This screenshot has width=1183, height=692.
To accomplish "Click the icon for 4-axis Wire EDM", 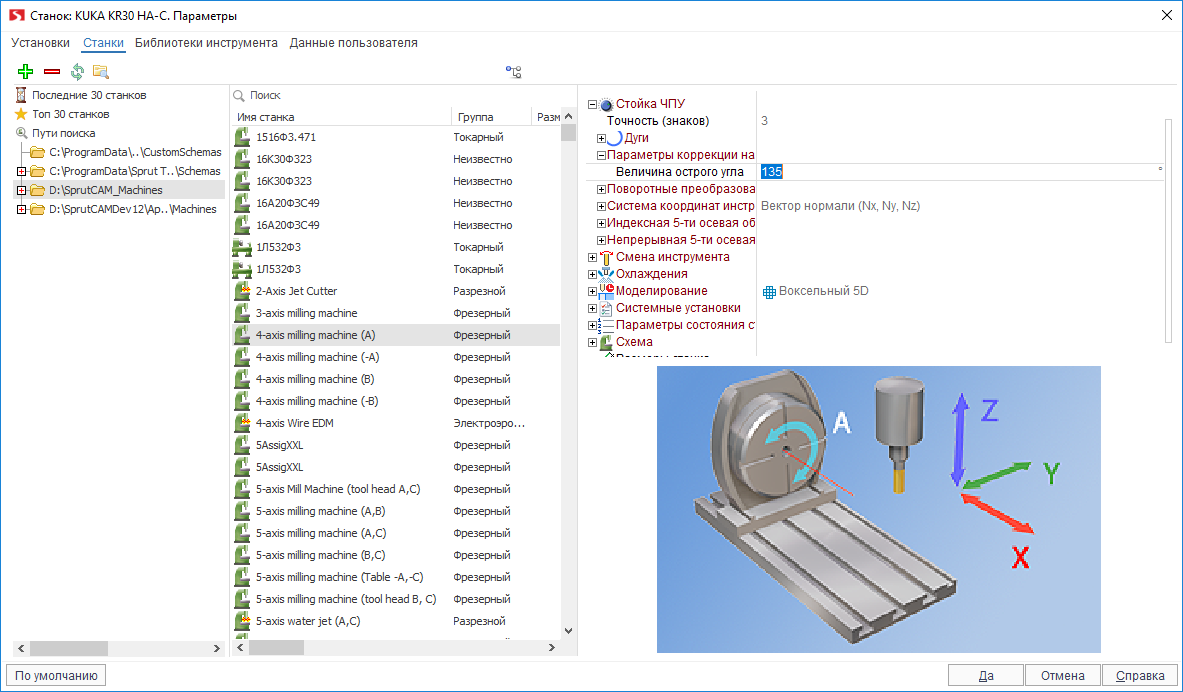I will point(242,423).
